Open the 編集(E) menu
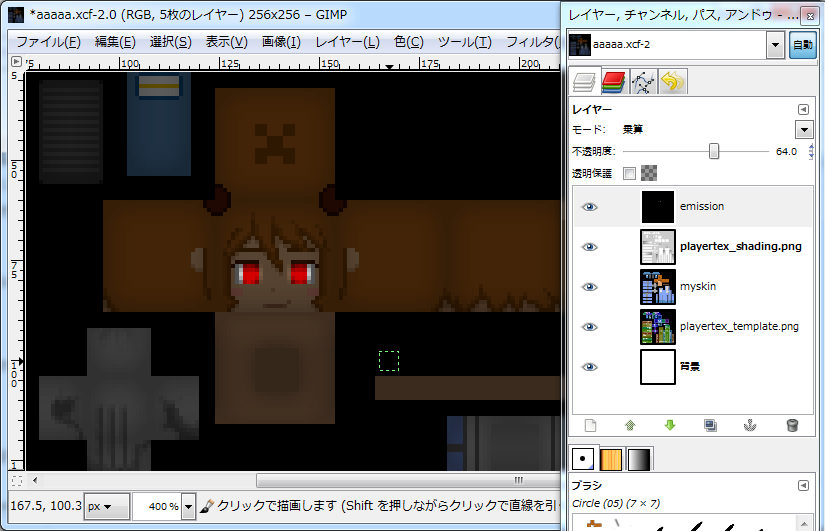Viewport: 825px width, 531px height. click(115, 42)
